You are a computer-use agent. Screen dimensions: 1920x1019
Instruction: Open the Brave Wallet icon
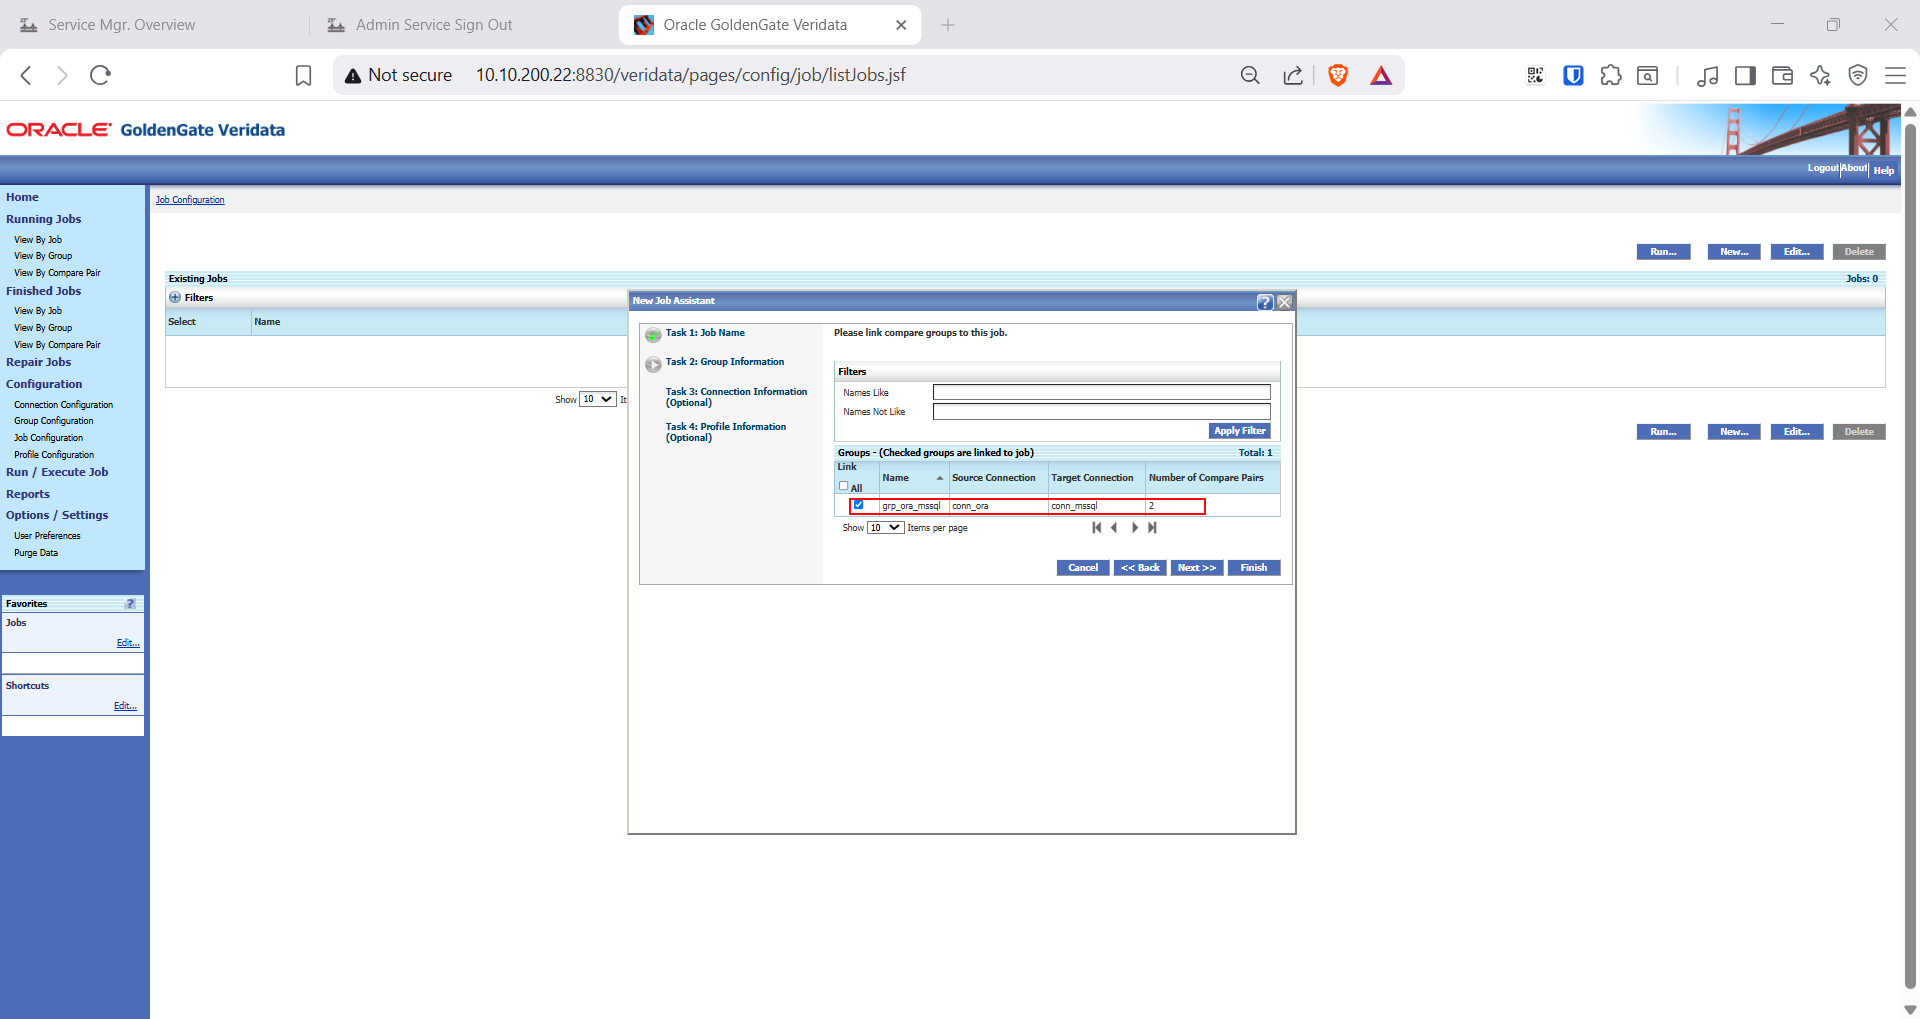1782,75
